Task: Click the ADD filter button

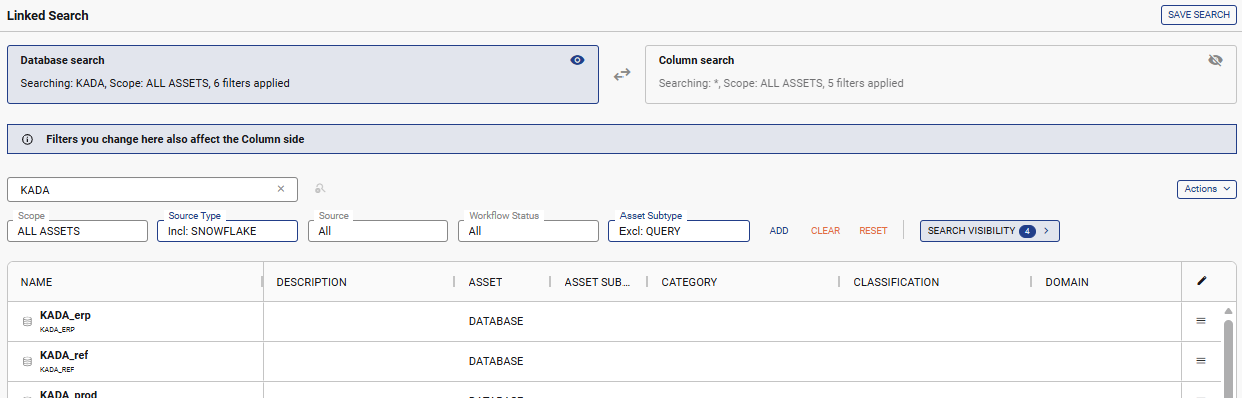Action: tap(779, 231)
